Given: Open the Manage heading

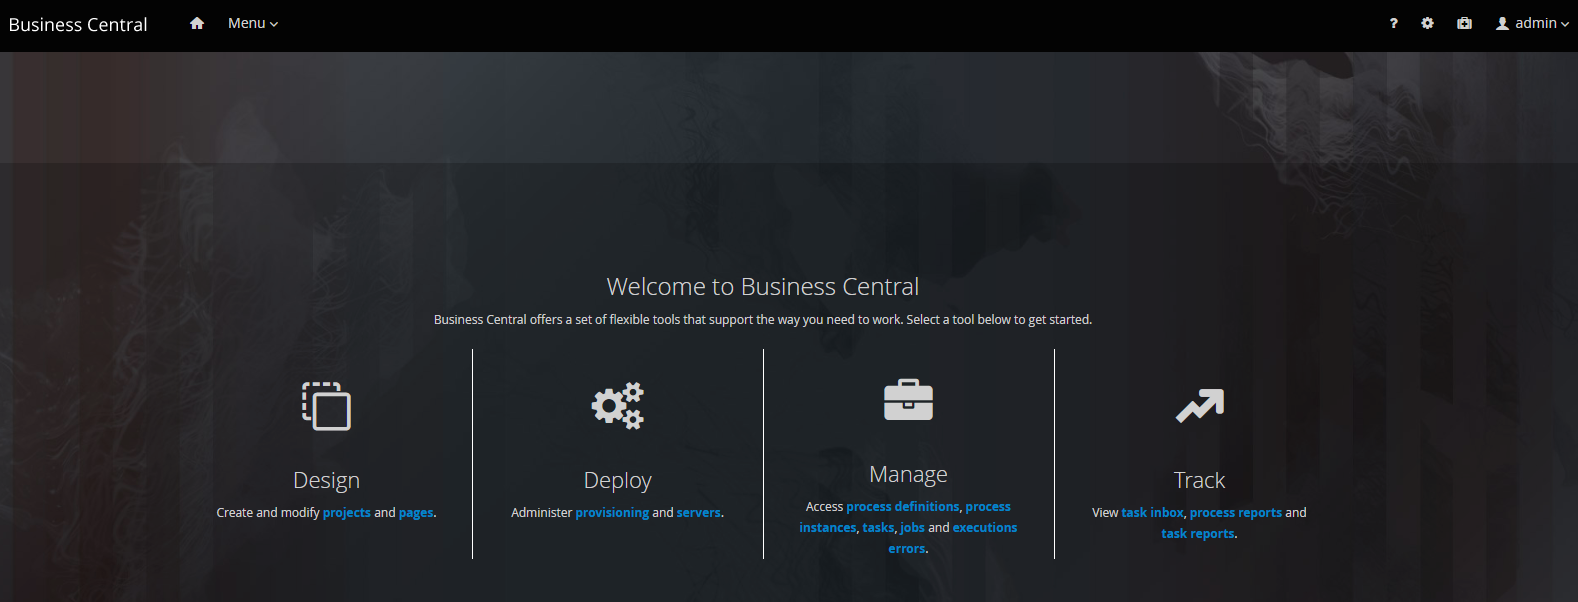Looking at the screenshot, I should pos(908,474).
